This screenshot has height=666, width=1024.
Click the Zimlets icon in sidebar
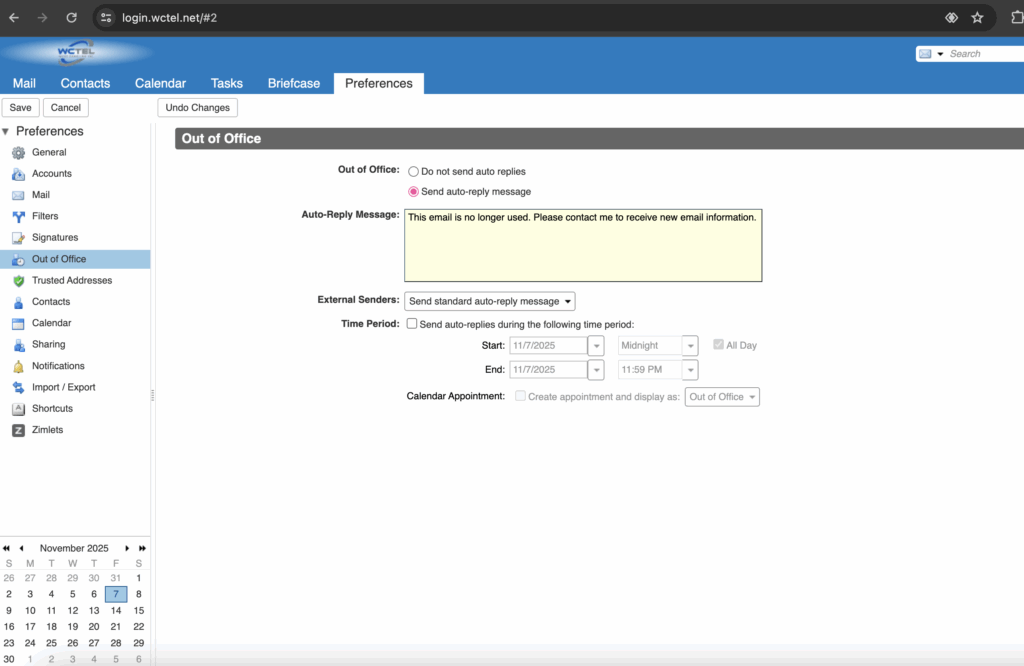18,431
